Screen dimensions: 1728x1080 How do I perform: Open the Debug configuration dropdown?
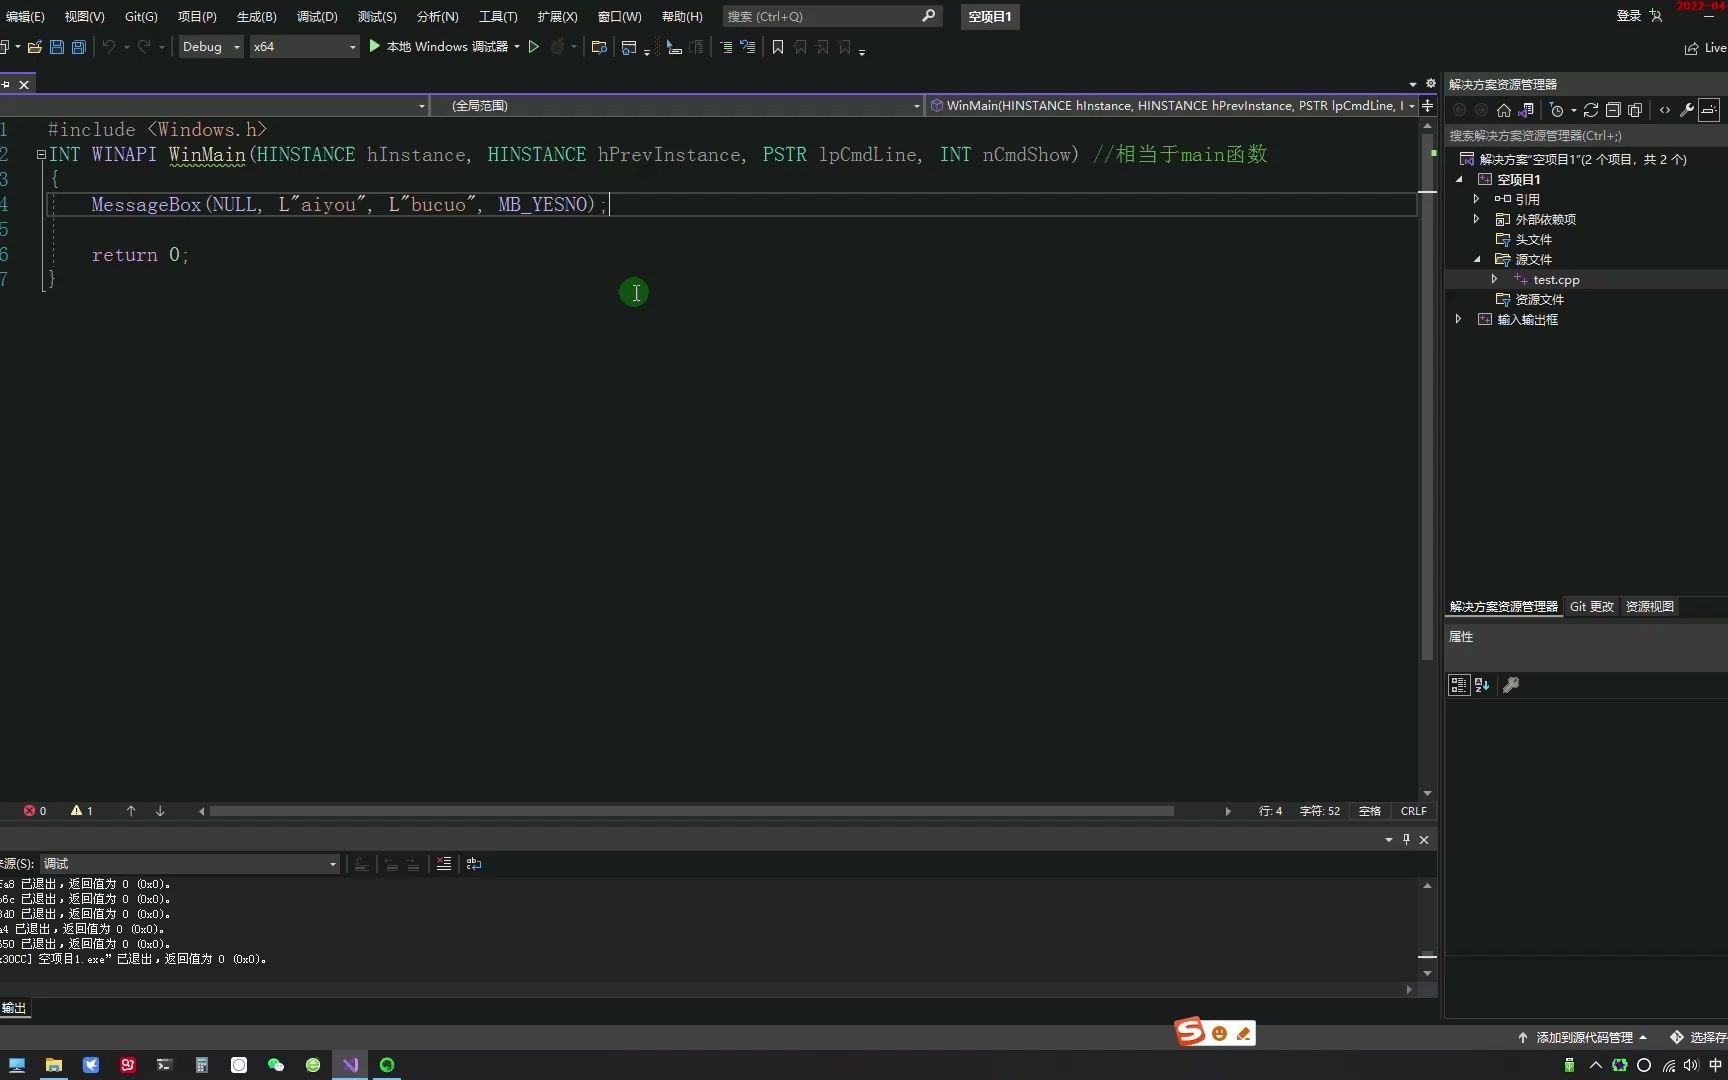211,47
